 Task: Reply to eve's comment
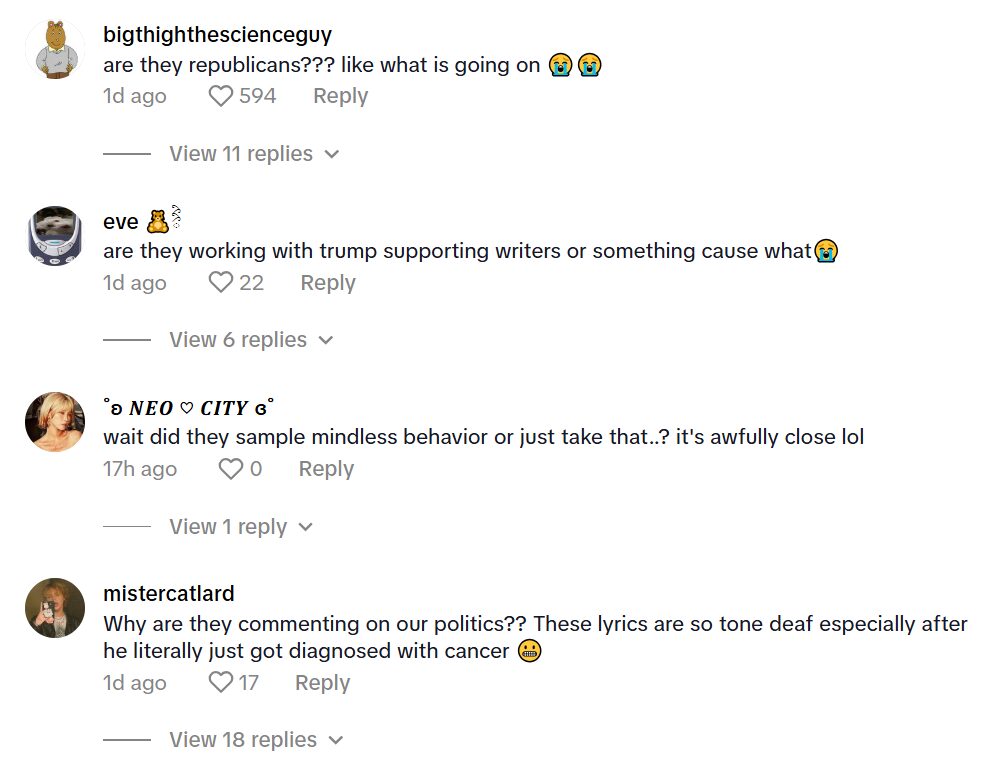(x=327, y=282)
